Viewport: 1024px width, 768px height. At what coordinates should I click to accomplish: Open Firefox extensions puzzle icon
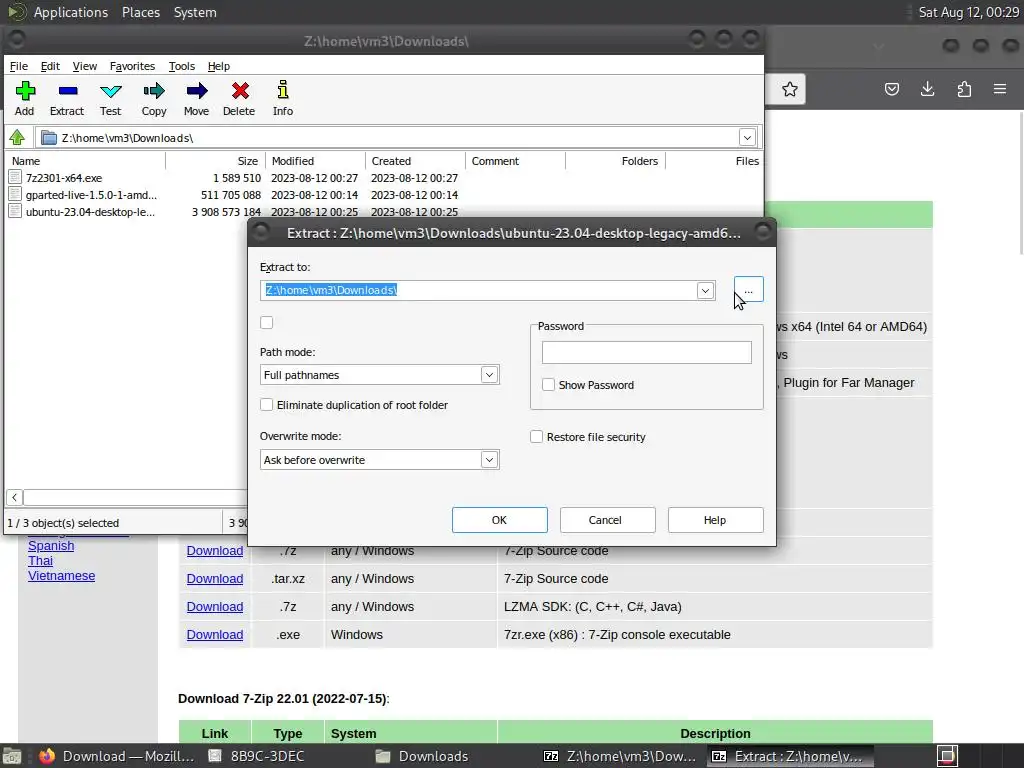point(964,89)
